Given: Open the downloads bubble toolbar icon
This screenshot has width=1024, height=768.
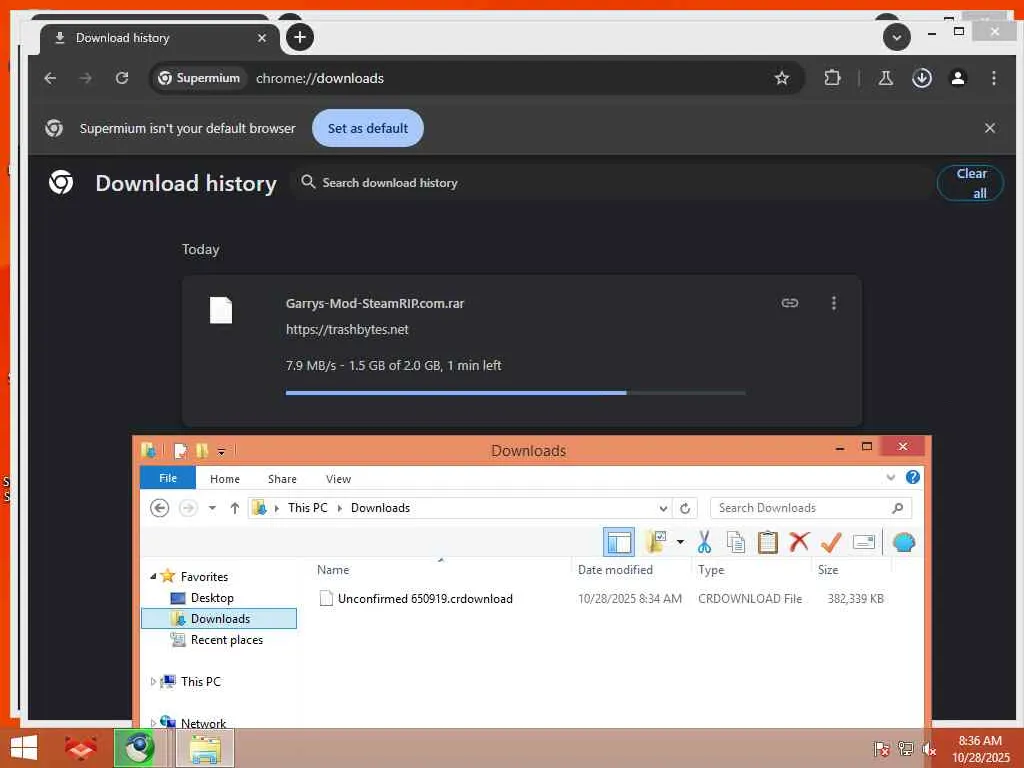Looking at the screenshot, I should click(x=921, y=78).
